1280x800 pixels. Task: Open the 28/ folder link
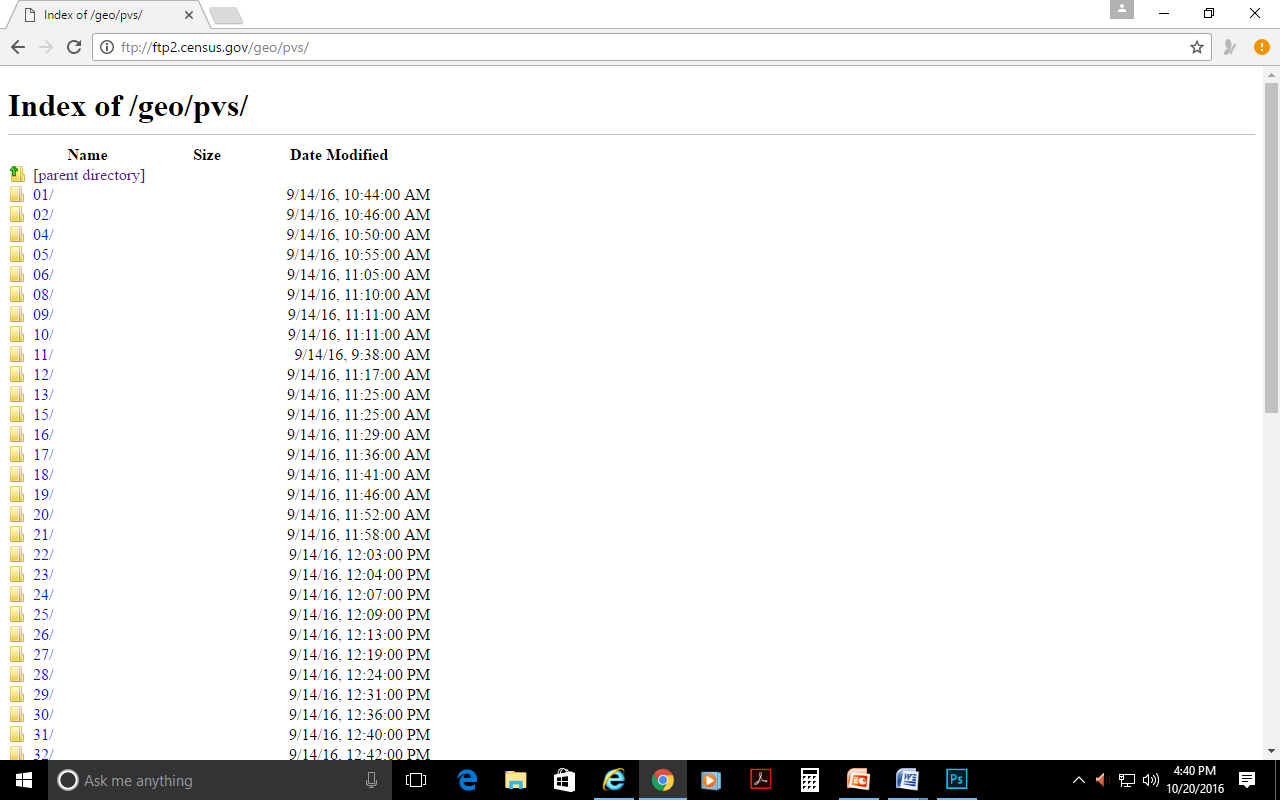[43, 675]
